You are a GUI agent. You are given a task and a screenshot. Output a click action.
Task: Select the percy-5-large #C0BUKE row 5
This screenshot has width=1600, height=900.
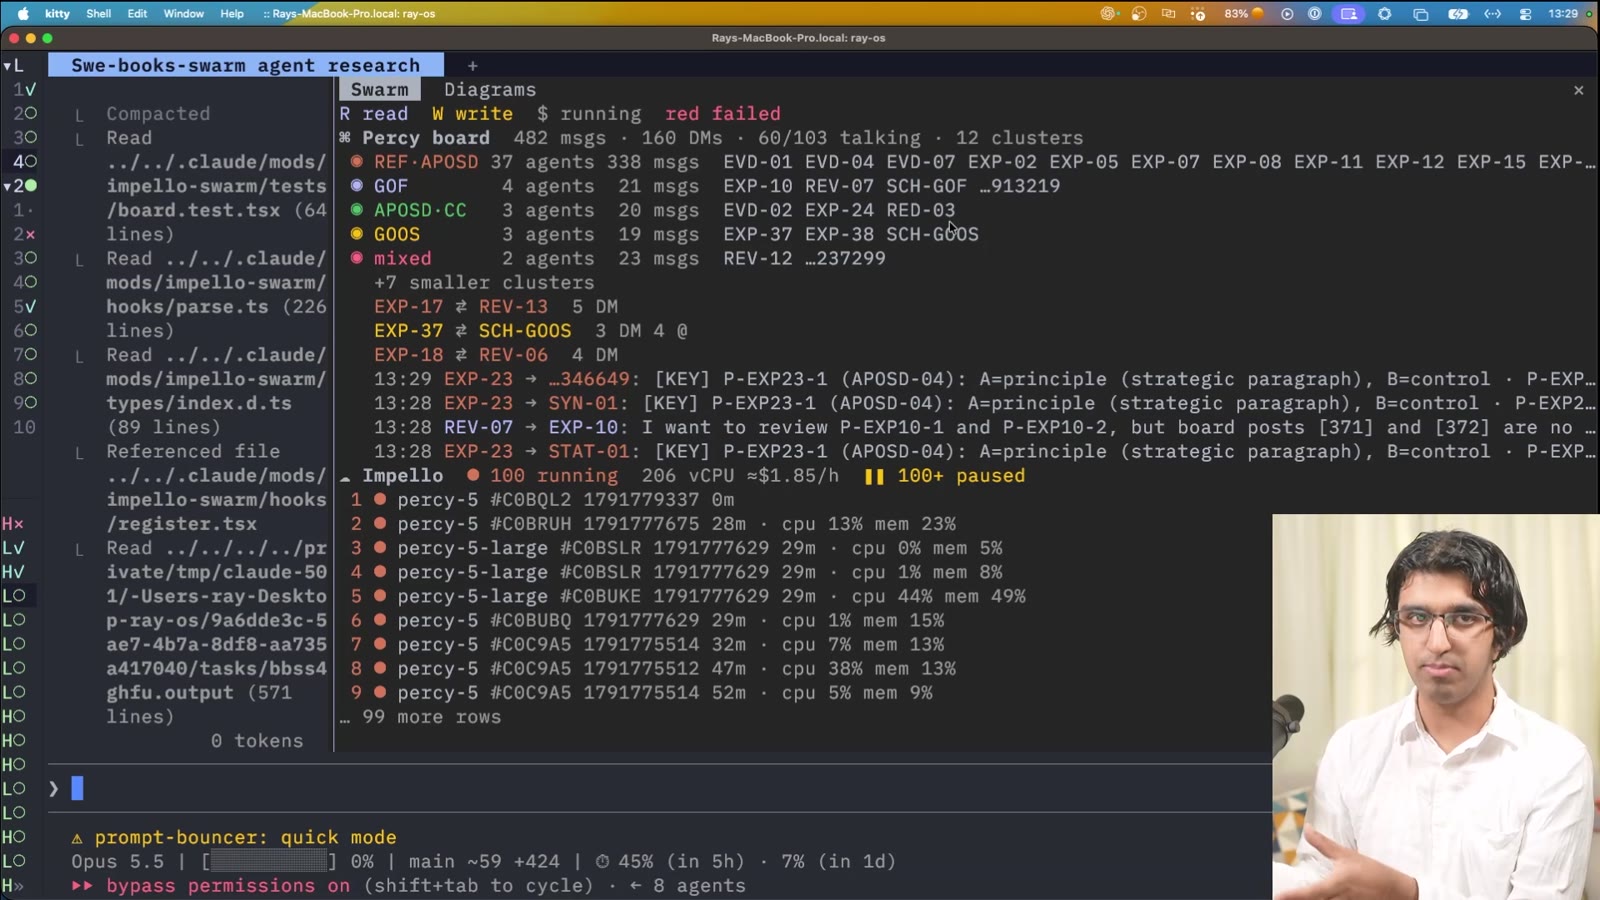(x=688, y=596)
